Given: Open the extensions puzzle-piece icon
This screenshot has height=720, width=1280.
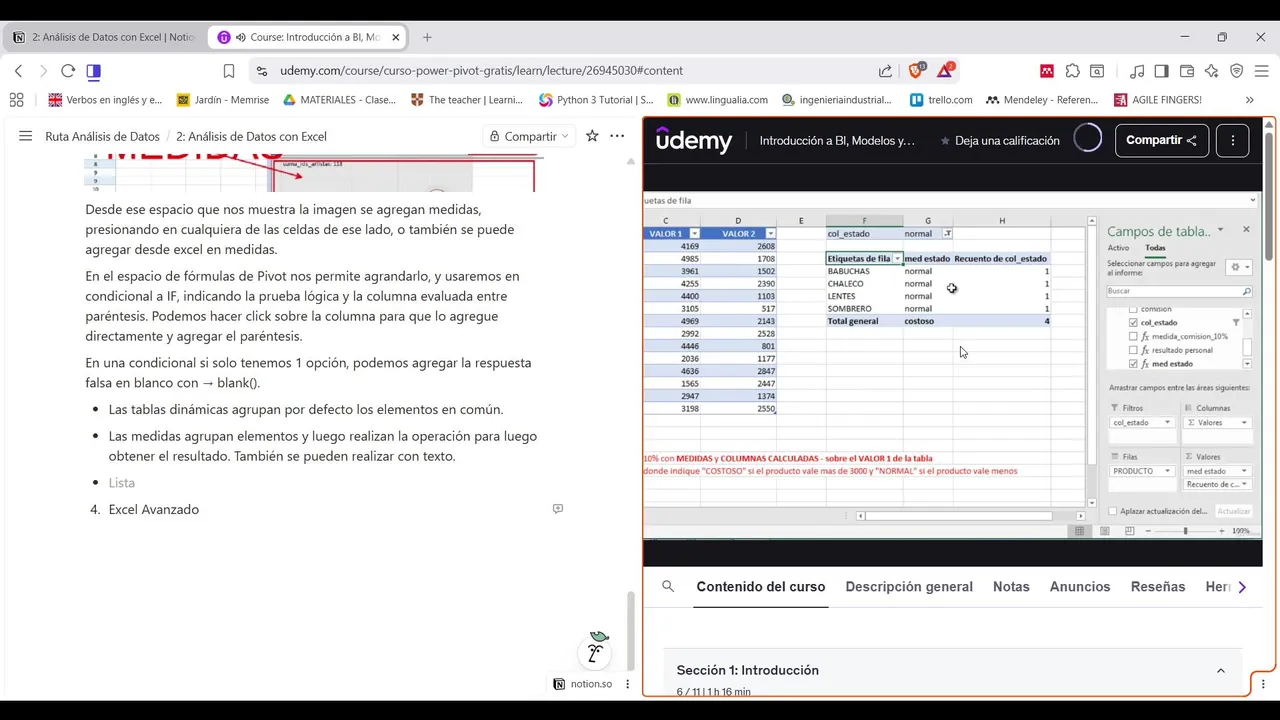Looking at the screenshot, I should [1072, 71].
